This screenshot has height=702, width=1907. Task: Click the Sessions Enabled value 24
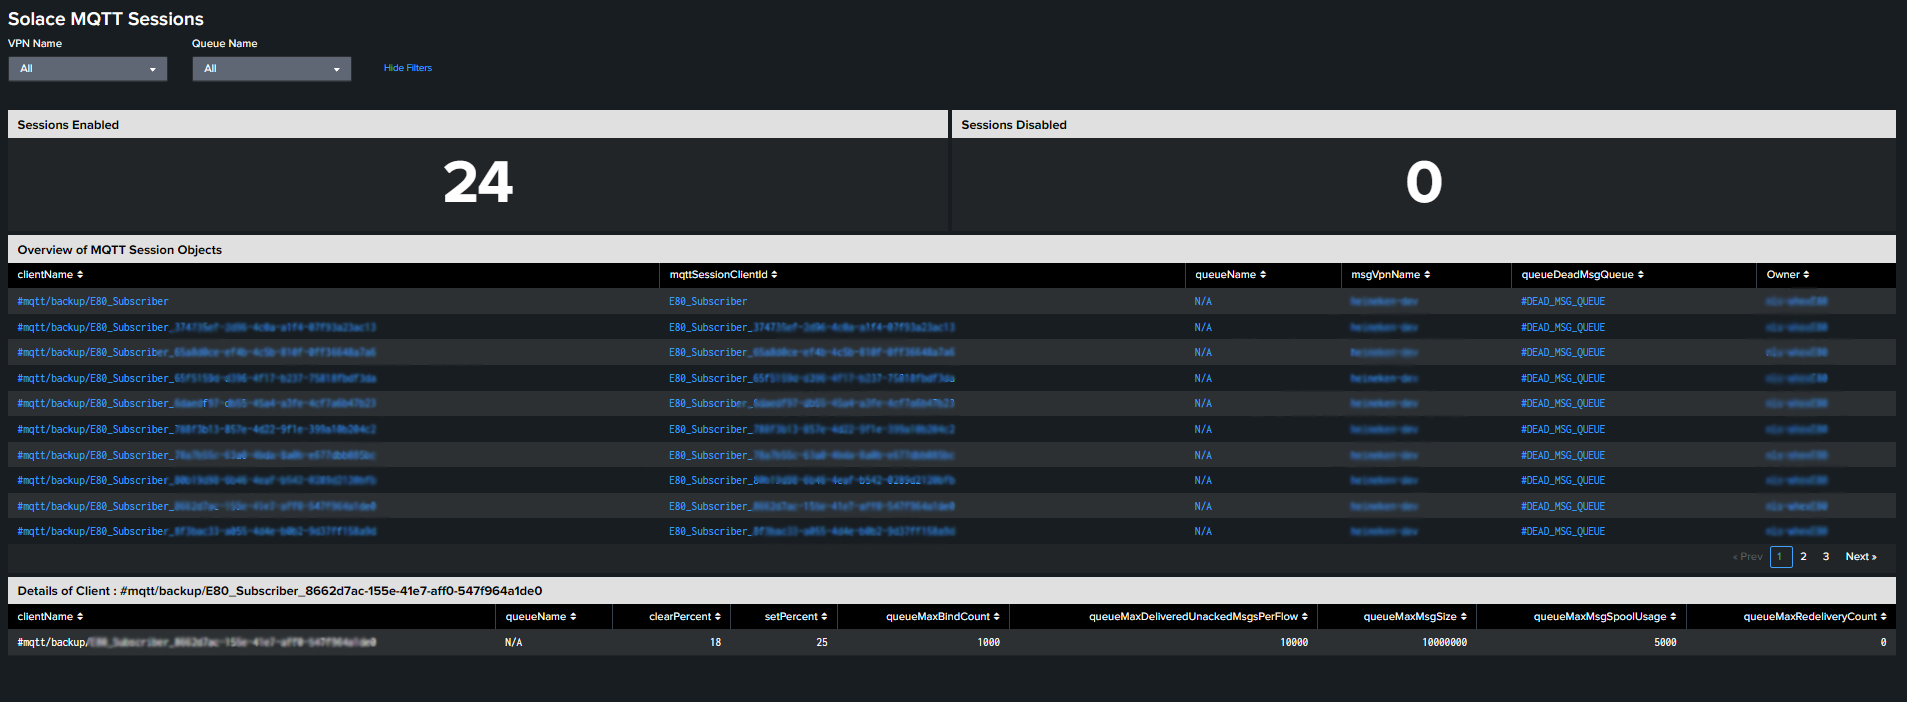(478, 183)
